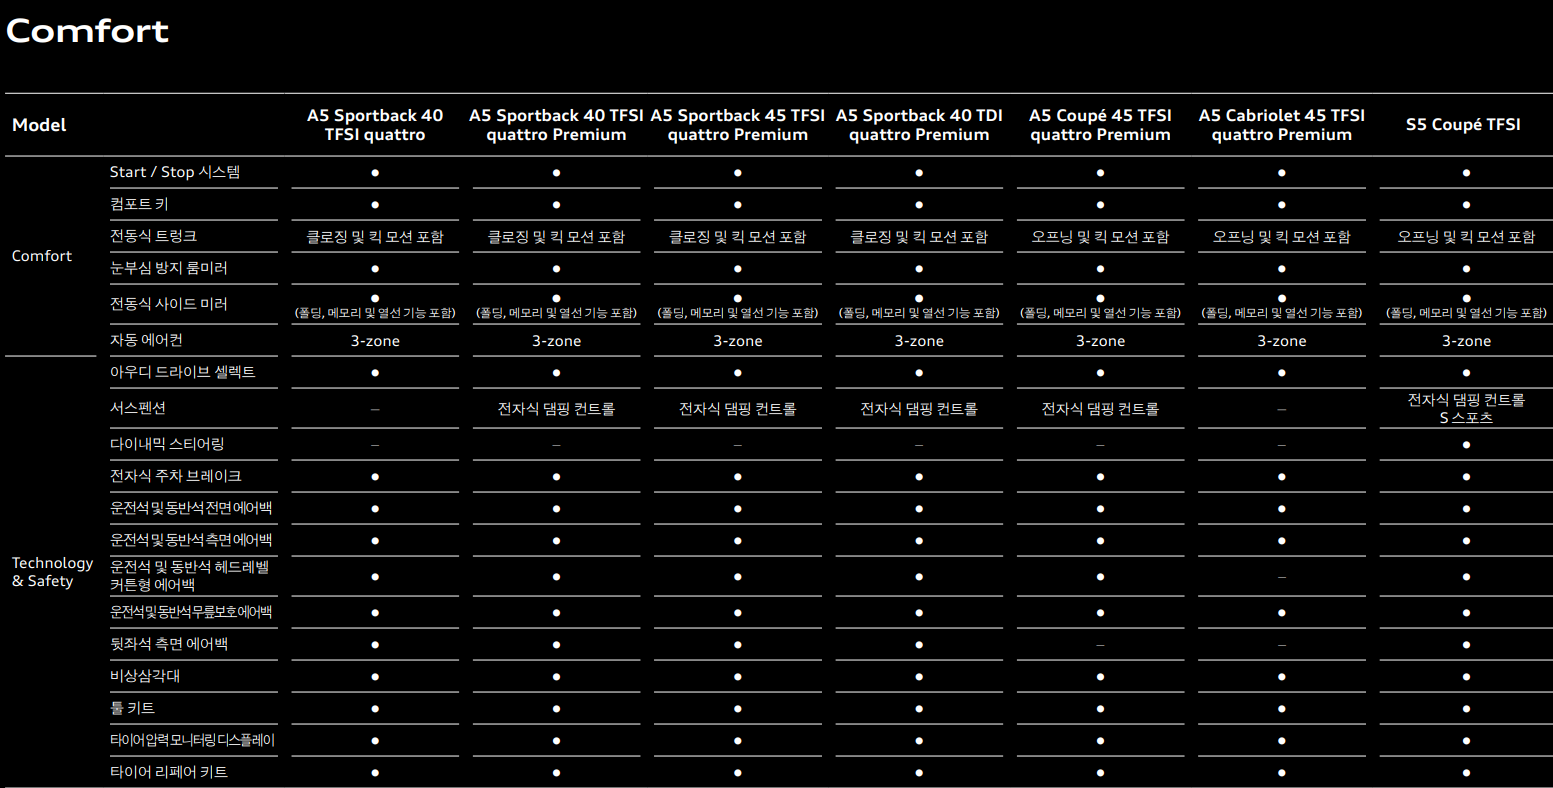The image size is (1553, 788).
Task: Select the Technology & Safety category label
Action: [52, 572]
